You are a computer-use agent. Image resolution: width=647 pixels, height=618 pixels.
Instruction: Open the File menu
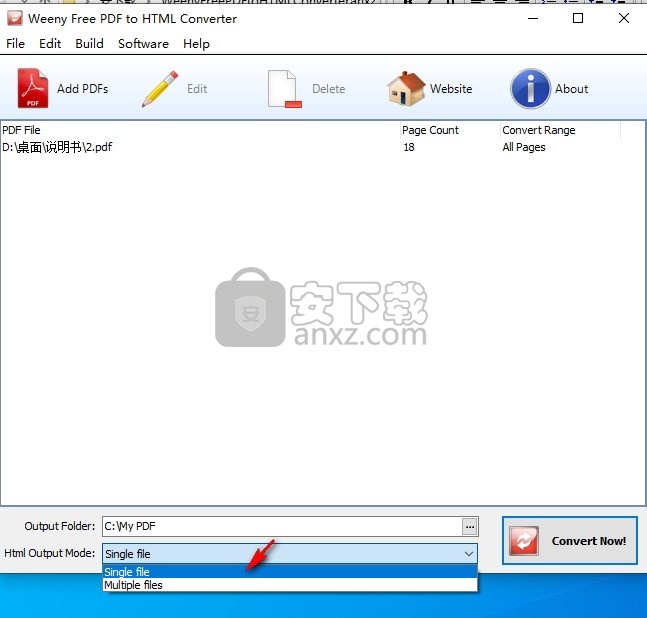[15, 44]
